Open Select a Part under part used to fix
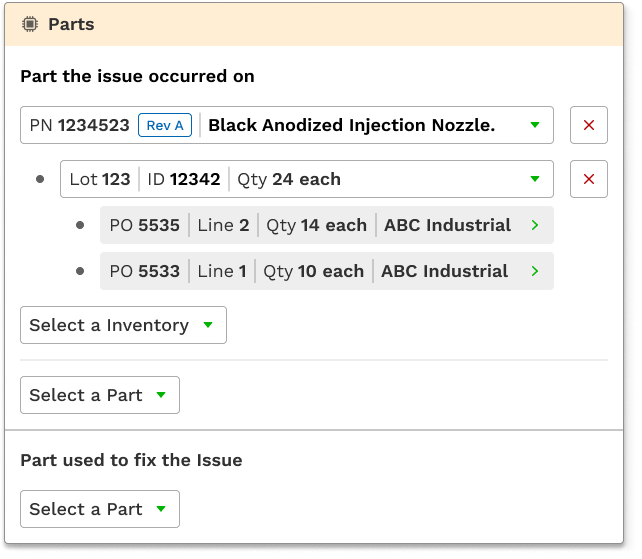The width and height of the screenshot is (642, 559). point(100,509)
